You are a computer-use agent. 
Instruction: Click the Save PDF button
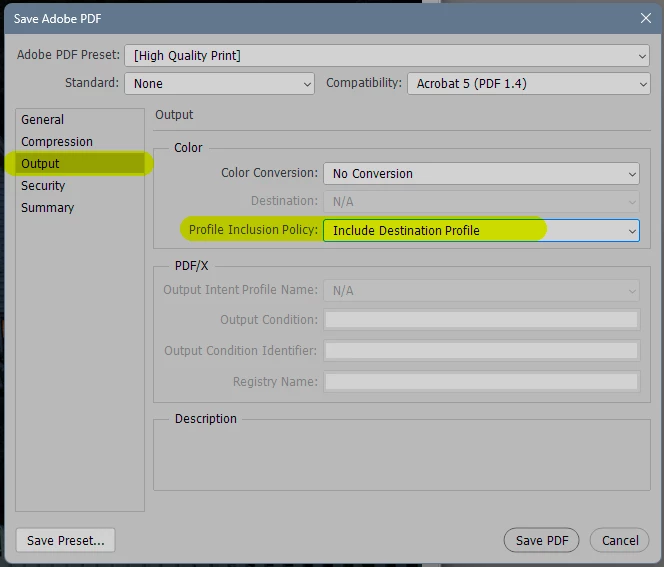541,540
